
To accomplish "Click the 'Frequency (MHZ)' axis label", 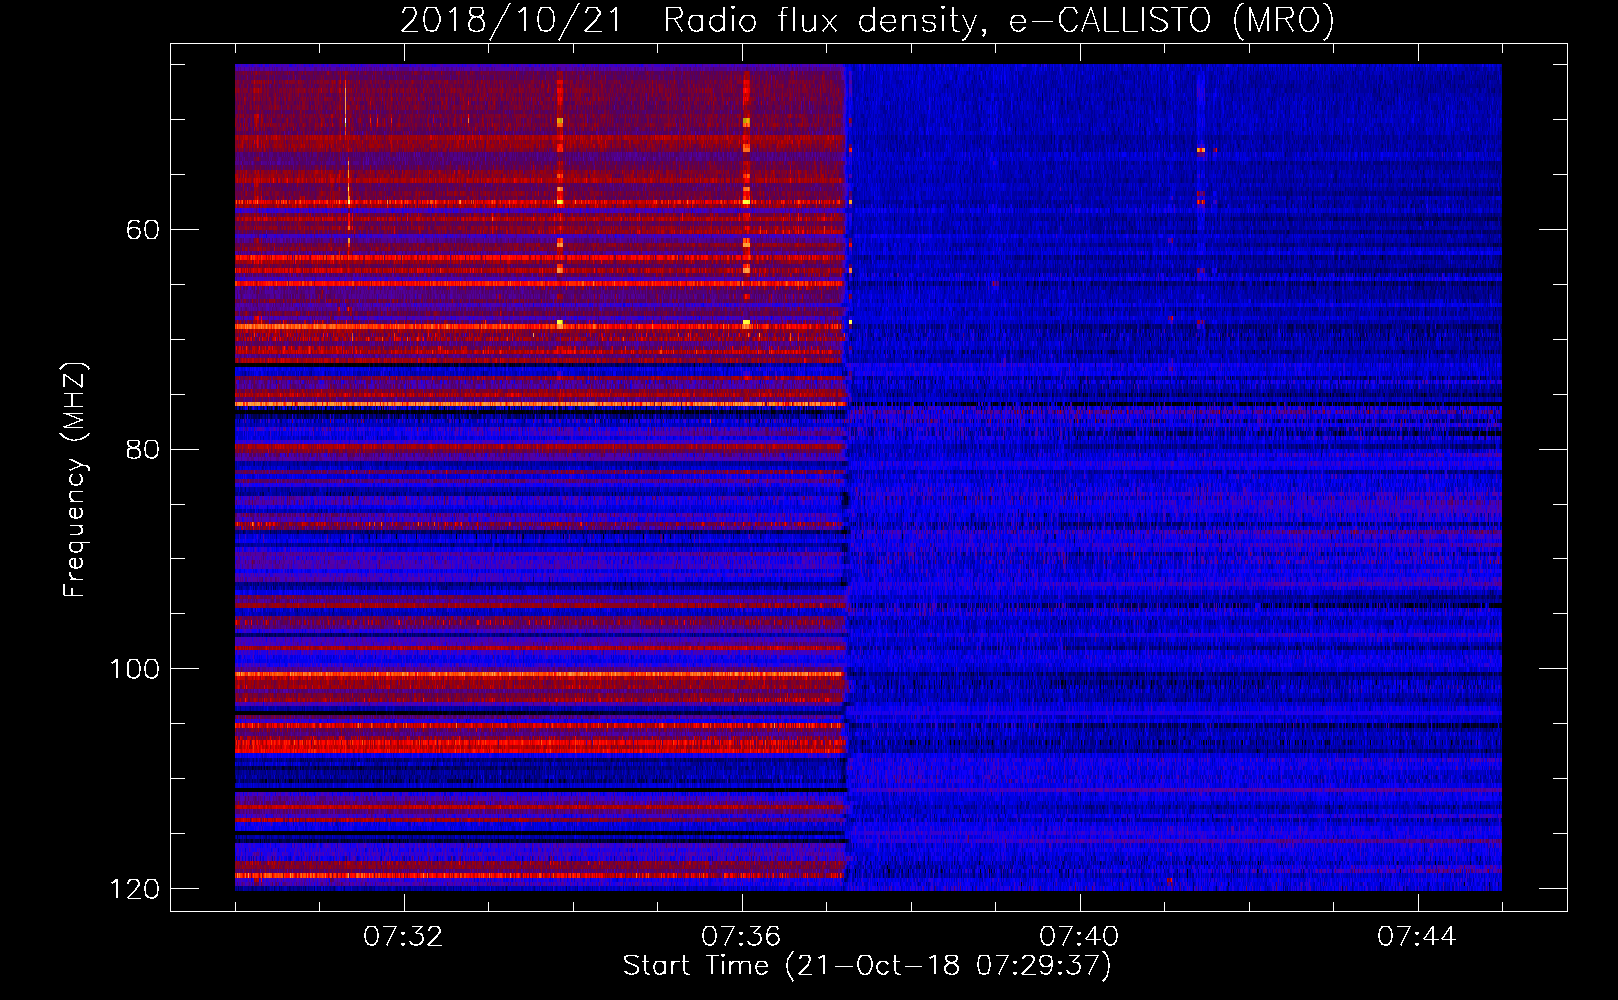I will click(x=74, y=479).
